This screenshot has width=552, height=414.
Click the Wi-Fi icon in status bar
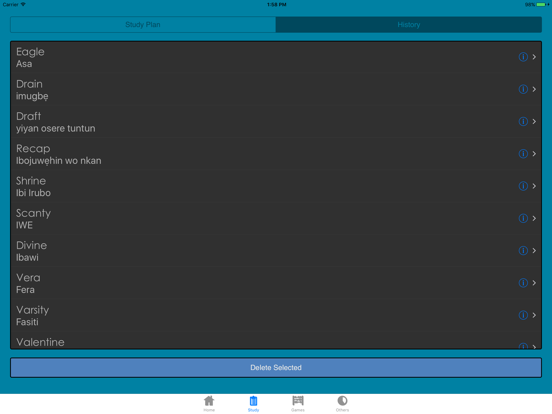pyautogui.click(x=23, y=4)
